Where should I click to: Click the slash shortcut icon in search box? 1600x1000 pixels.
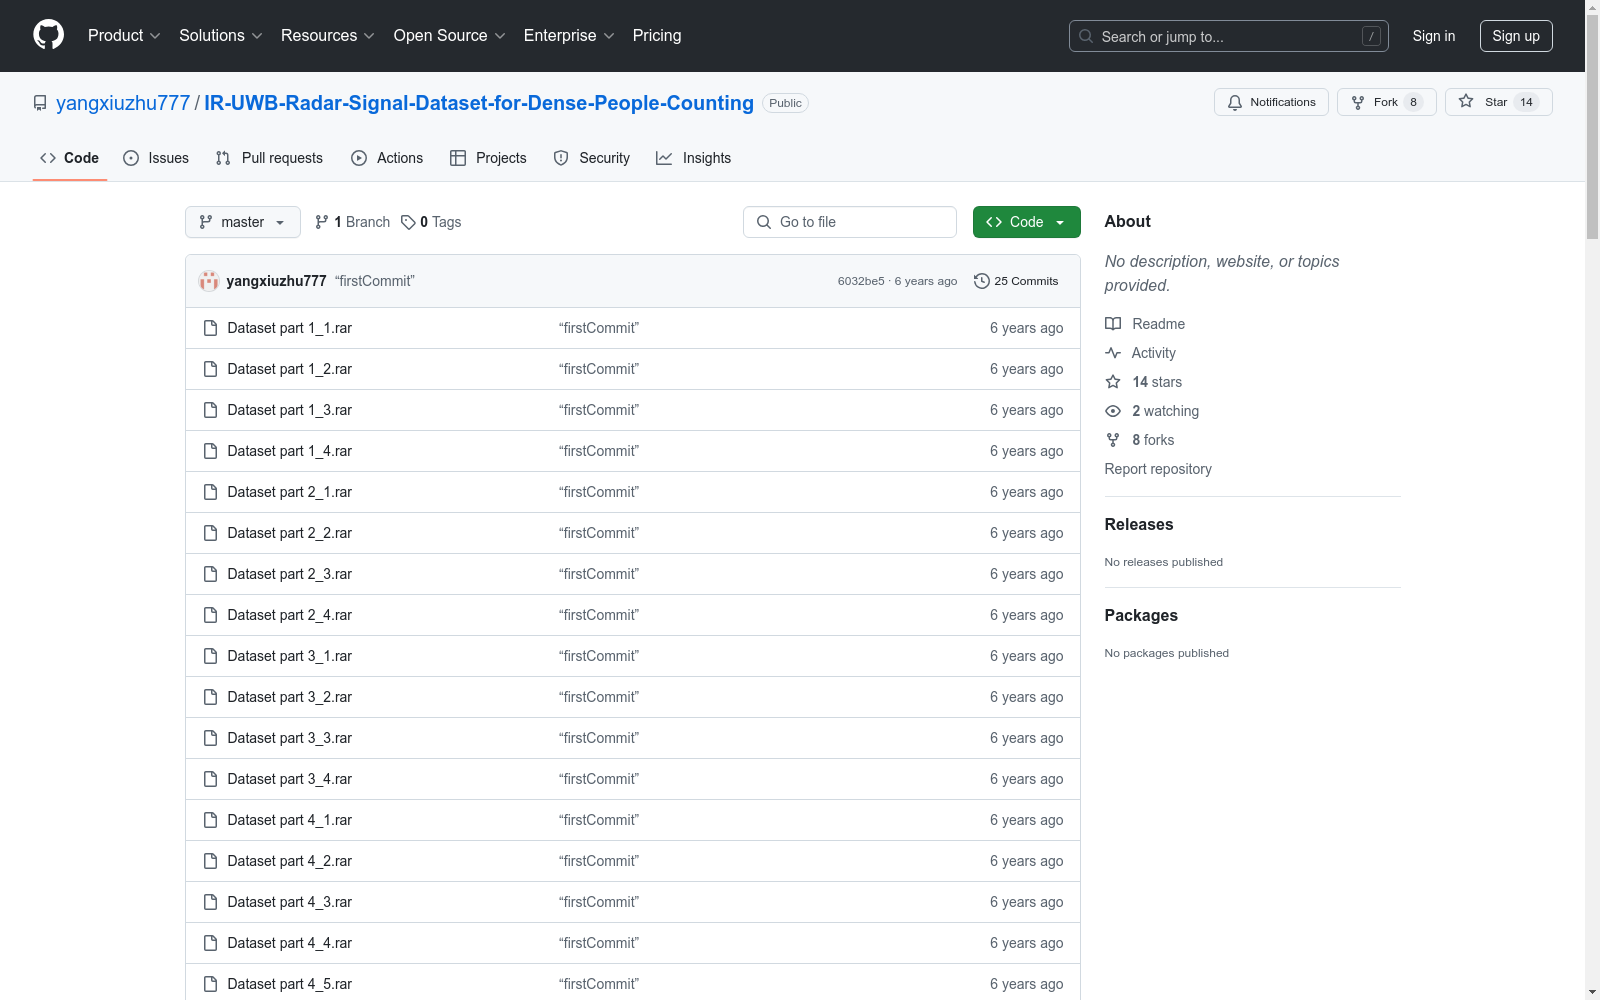1371,36
